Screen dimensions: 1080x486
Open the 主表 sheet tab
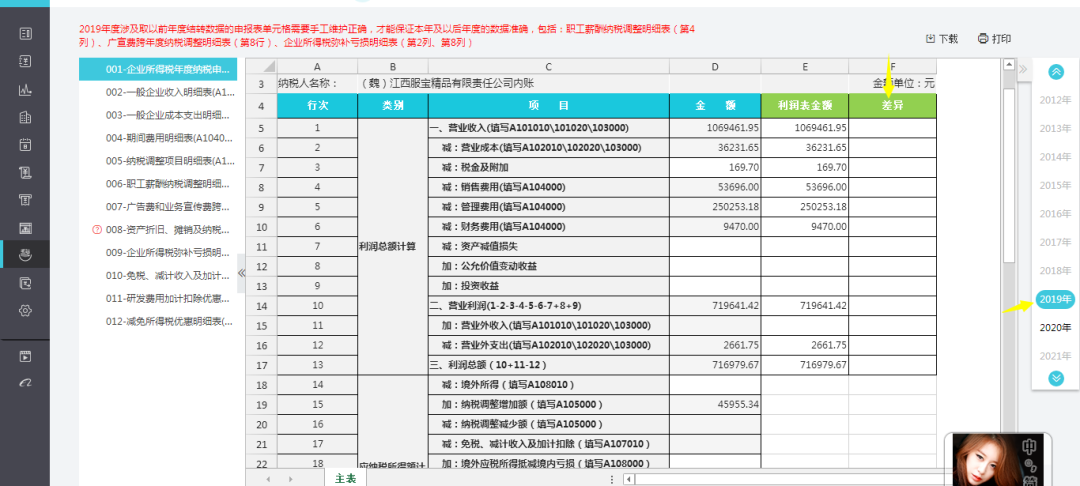[346, 478]
